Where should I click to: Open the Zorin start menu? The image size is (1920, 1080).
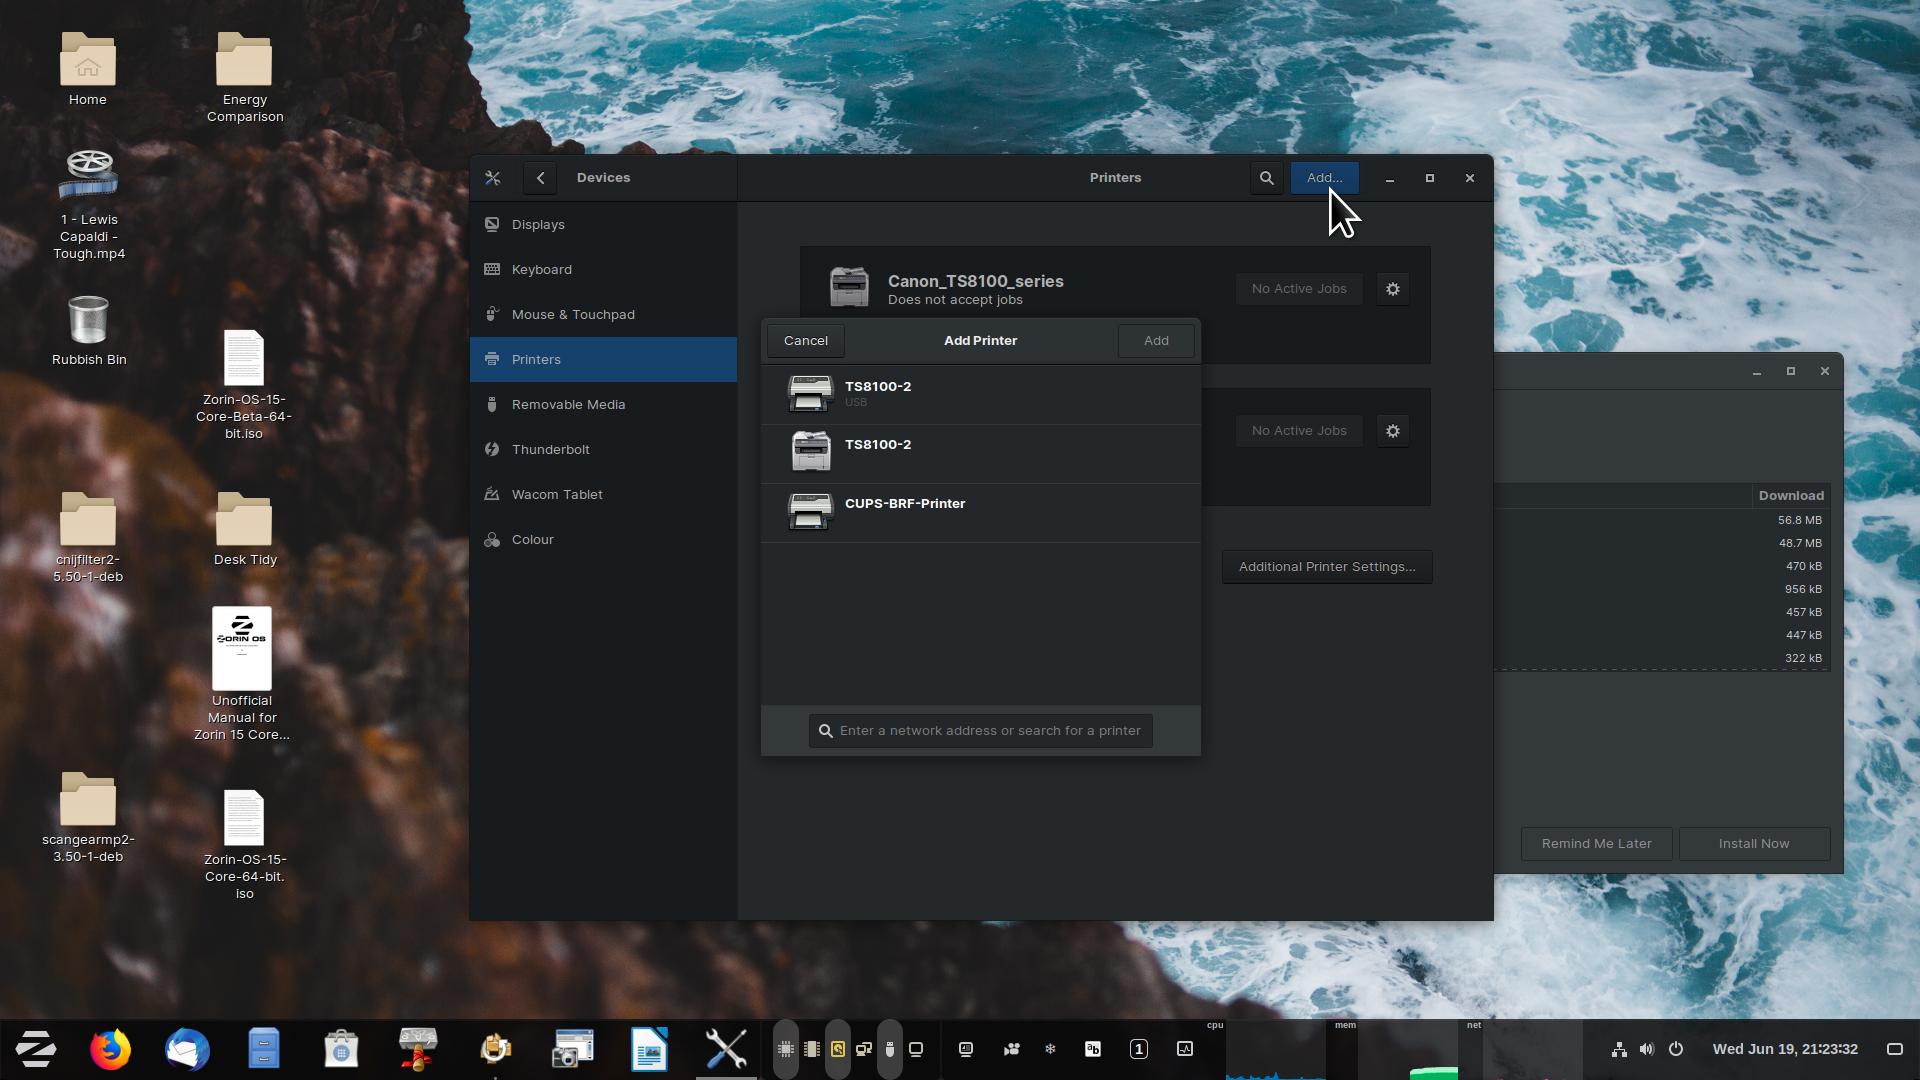(x=35, y=1049)
